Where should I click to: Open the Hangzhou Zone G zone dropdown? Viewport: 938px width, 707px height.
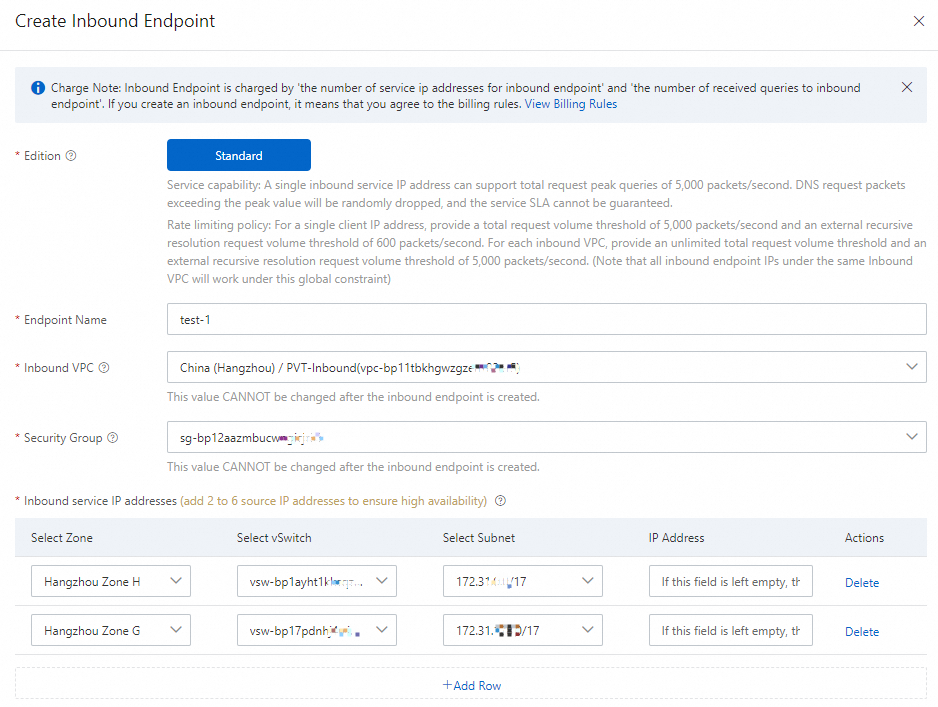coord(111,630)
